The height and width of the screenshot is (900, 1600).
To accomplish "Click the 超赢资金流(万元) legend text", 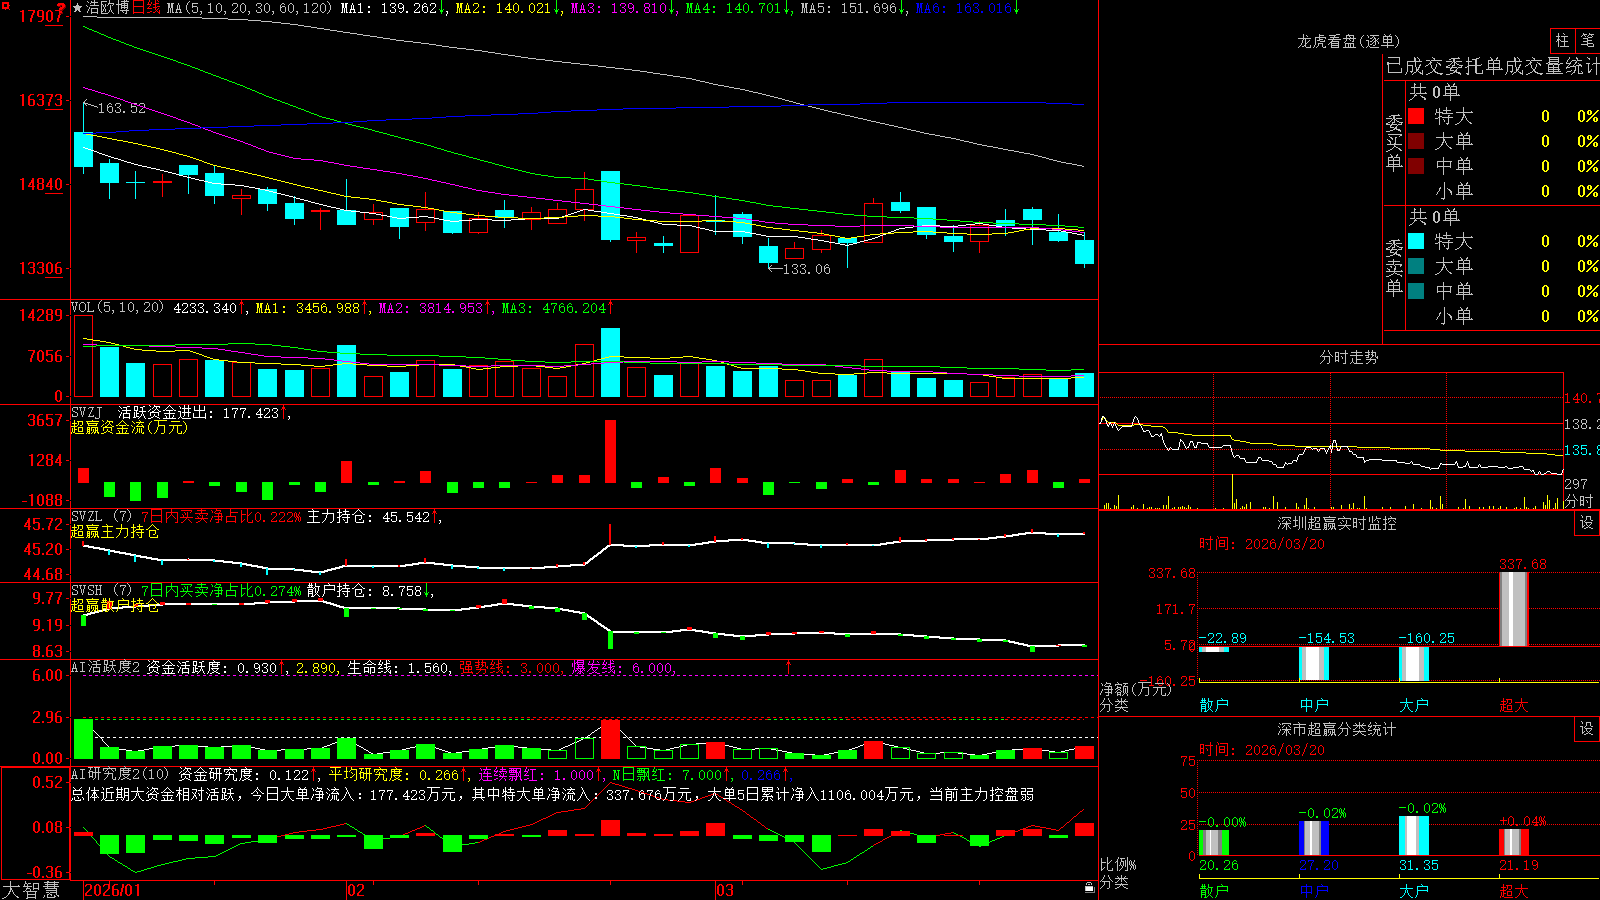I will coord(129,427).
